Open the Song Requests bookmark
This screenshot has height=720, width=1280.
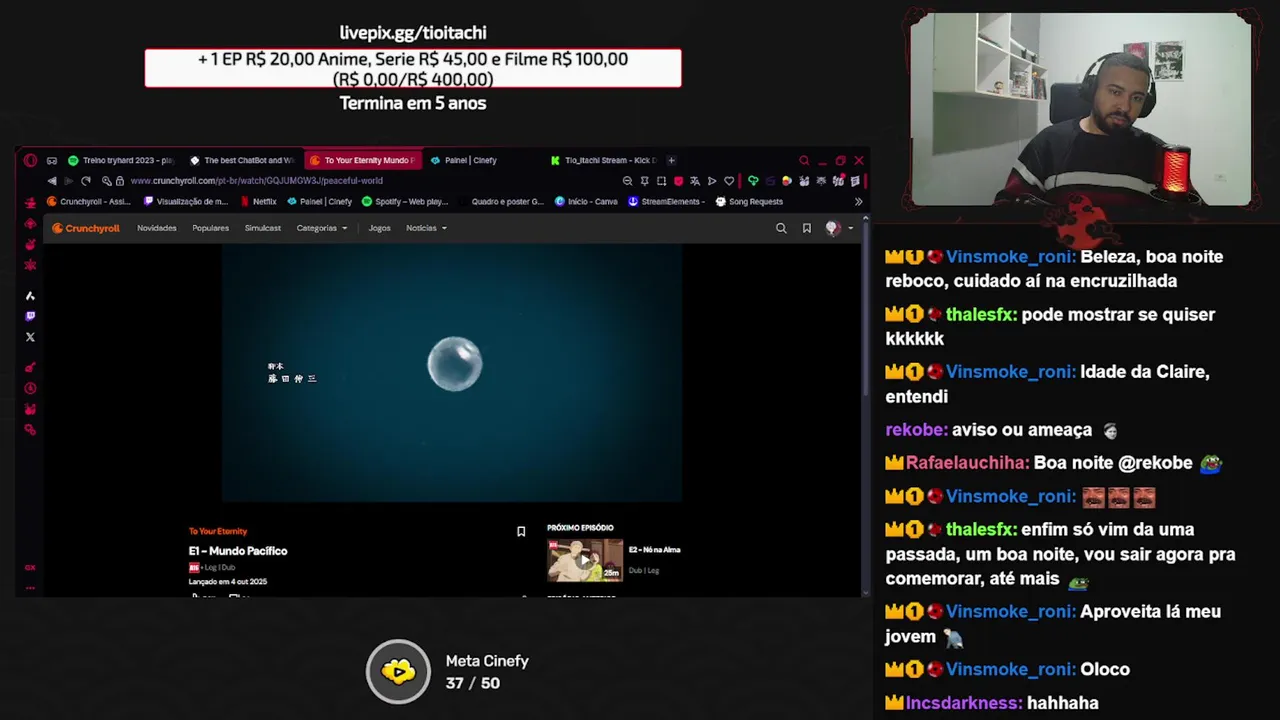749,201
